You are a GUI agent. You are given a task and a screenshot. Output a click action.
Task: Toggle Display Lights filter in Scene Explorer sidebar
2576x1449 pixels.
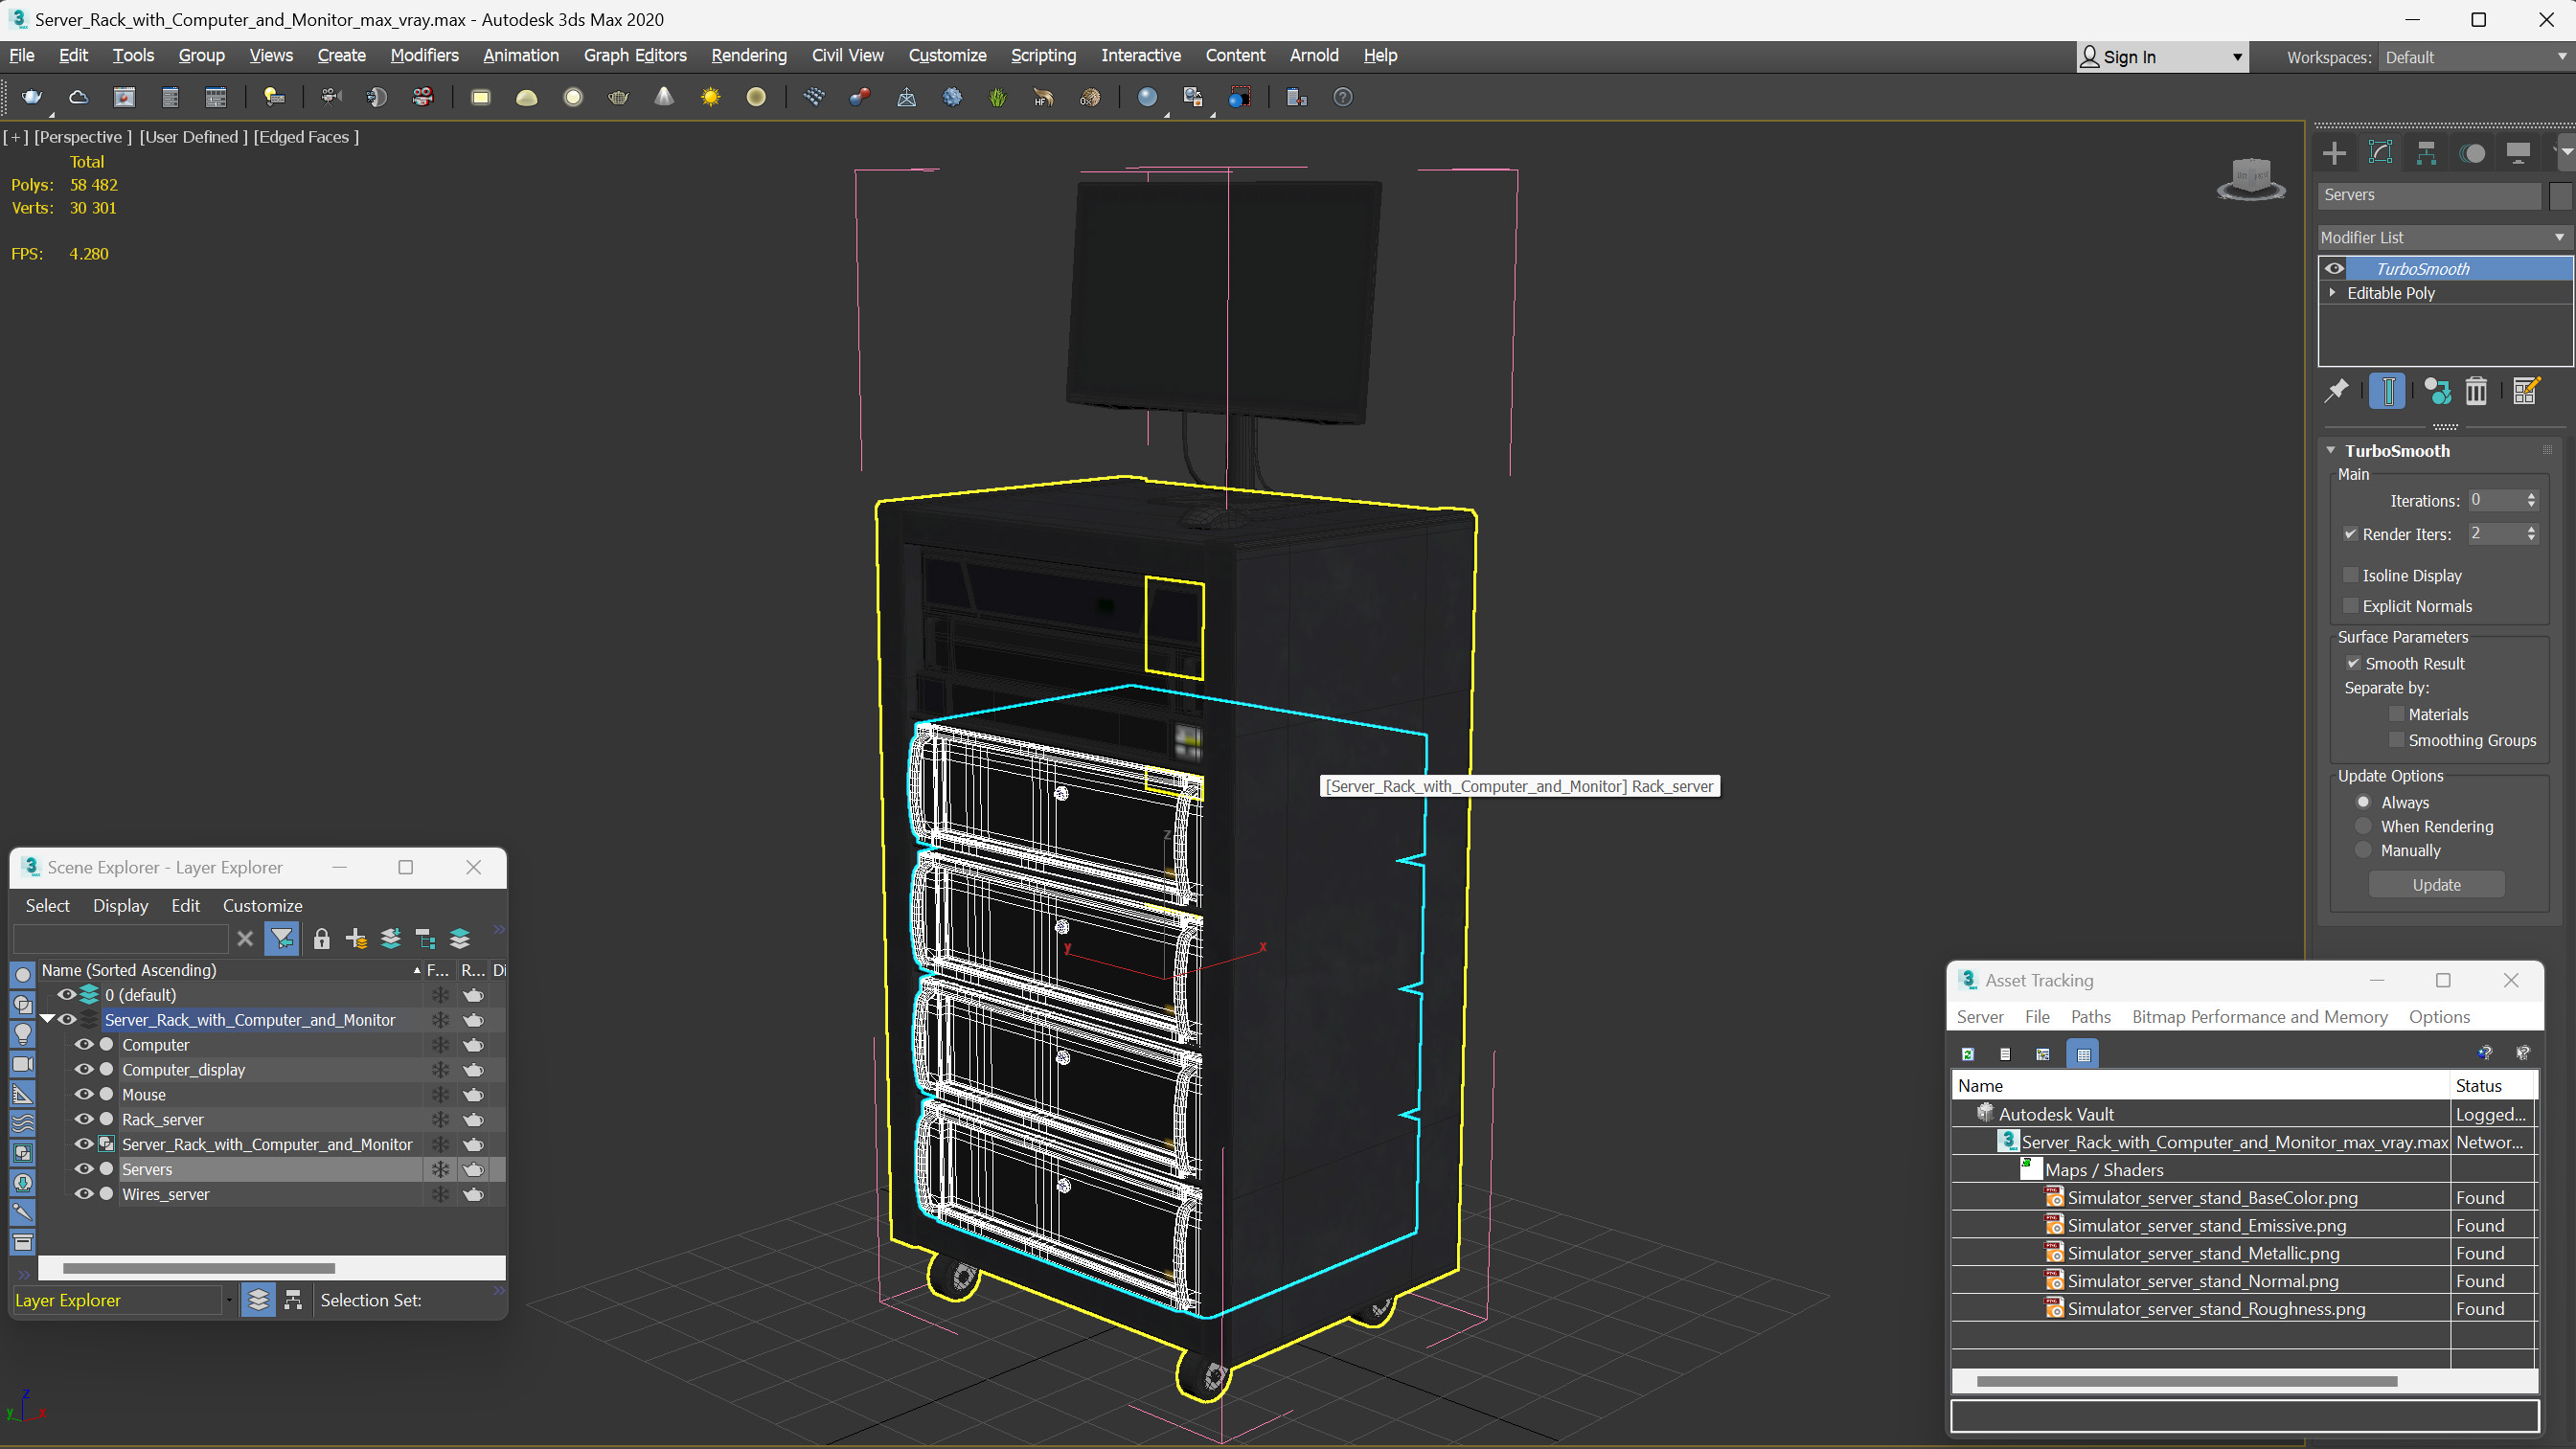click(22, 1034)
